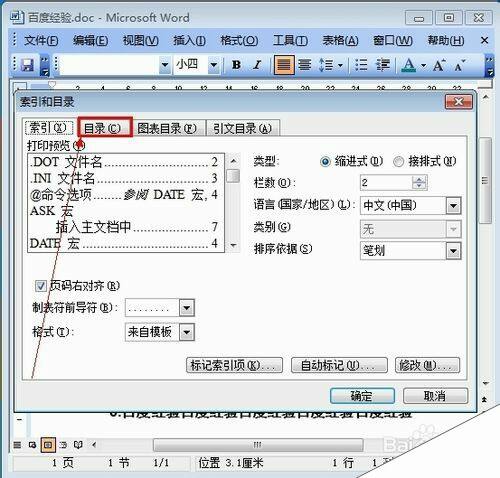Switch to the 索引(X) tab
Image resolution: width=500 pixels, height=478 pixels.
tap(49, 127)
